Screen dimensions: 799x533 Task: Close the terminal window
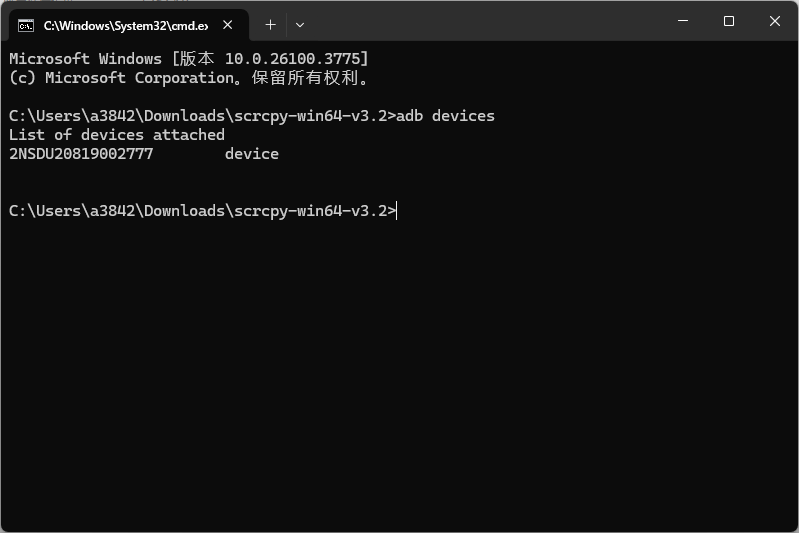(775, 21)
